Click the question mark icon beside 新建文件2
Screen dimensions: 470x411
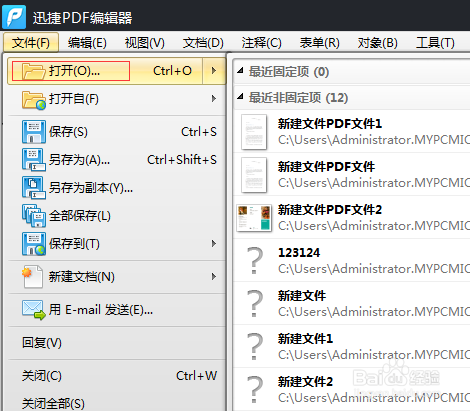(x=255, y=389)
